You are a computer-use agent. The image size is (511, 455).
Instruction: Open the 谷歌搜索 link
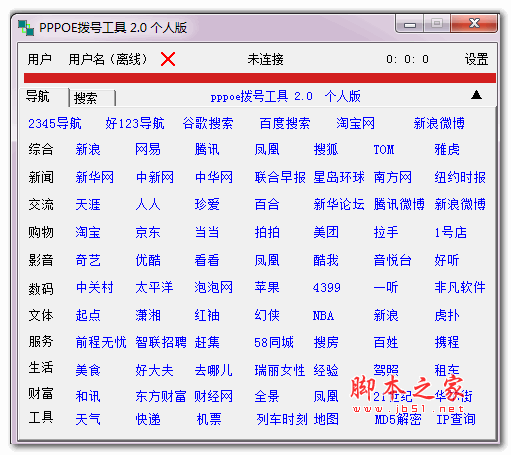point(208,123)
